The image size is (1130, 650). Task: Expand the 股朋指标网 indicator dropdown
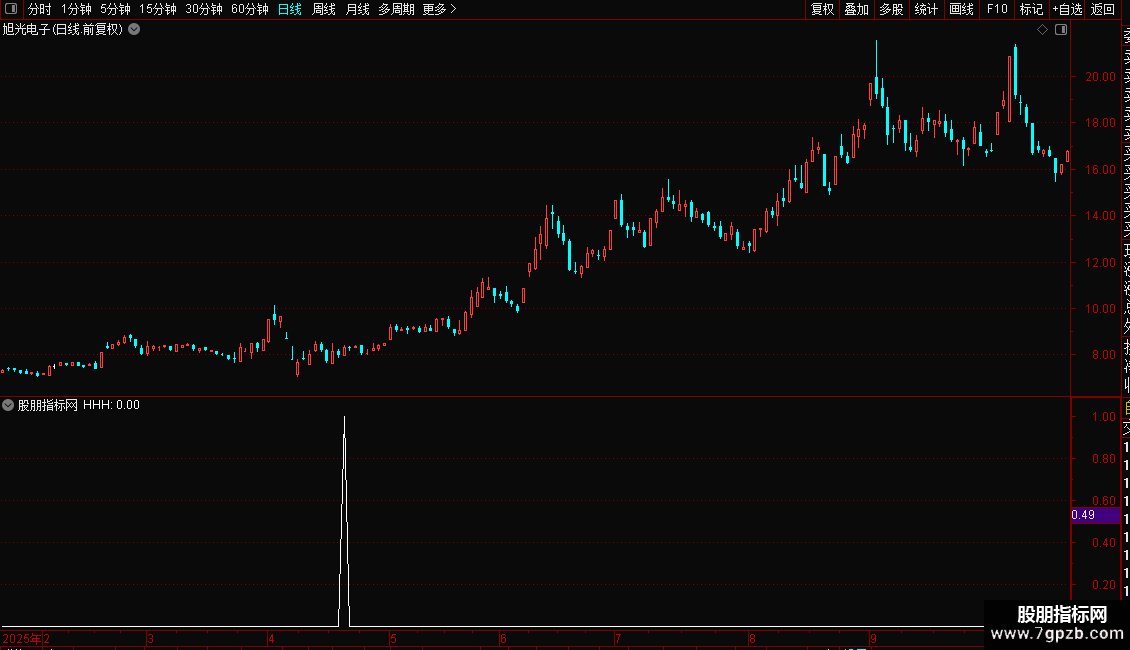coord(8,405)
